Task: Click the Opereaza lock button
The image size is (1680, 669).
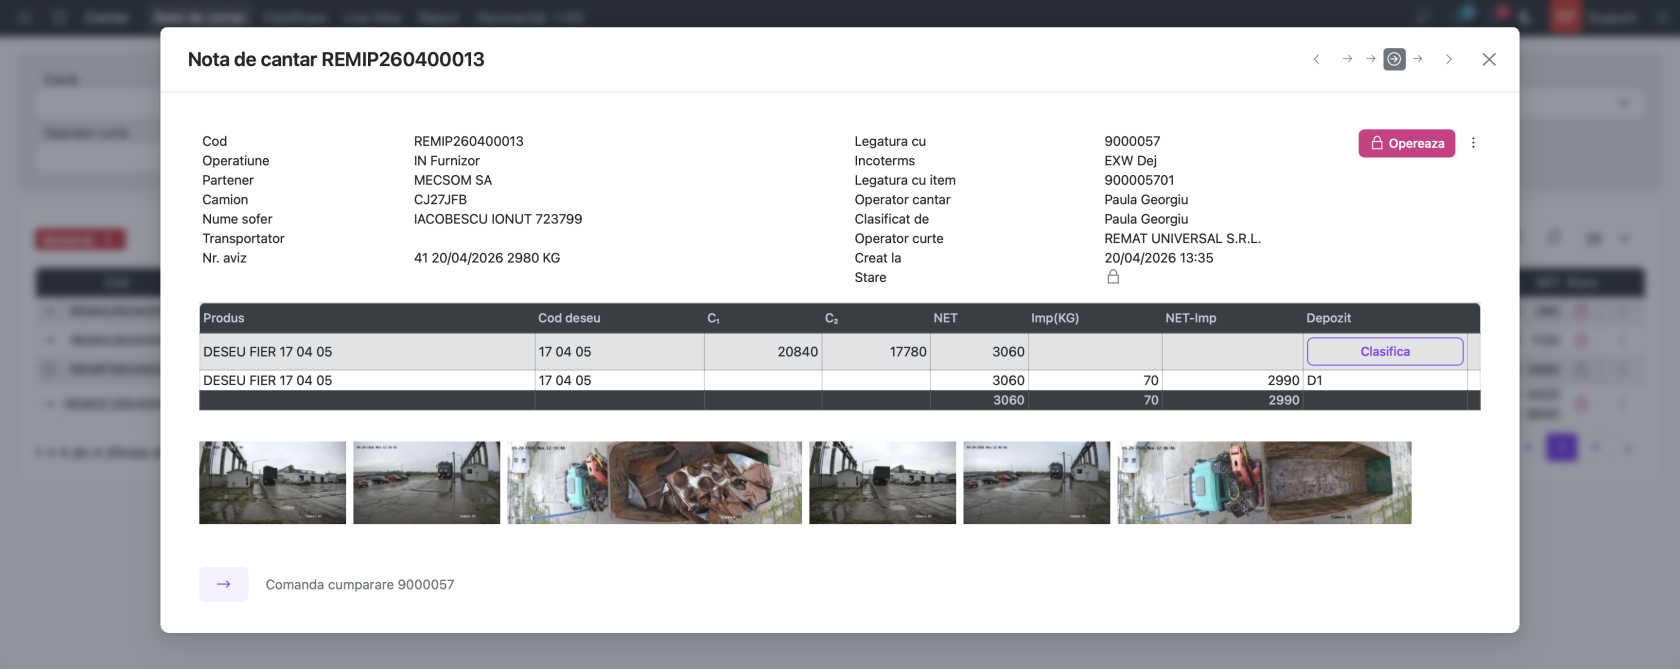Action: coord(1406,143)
